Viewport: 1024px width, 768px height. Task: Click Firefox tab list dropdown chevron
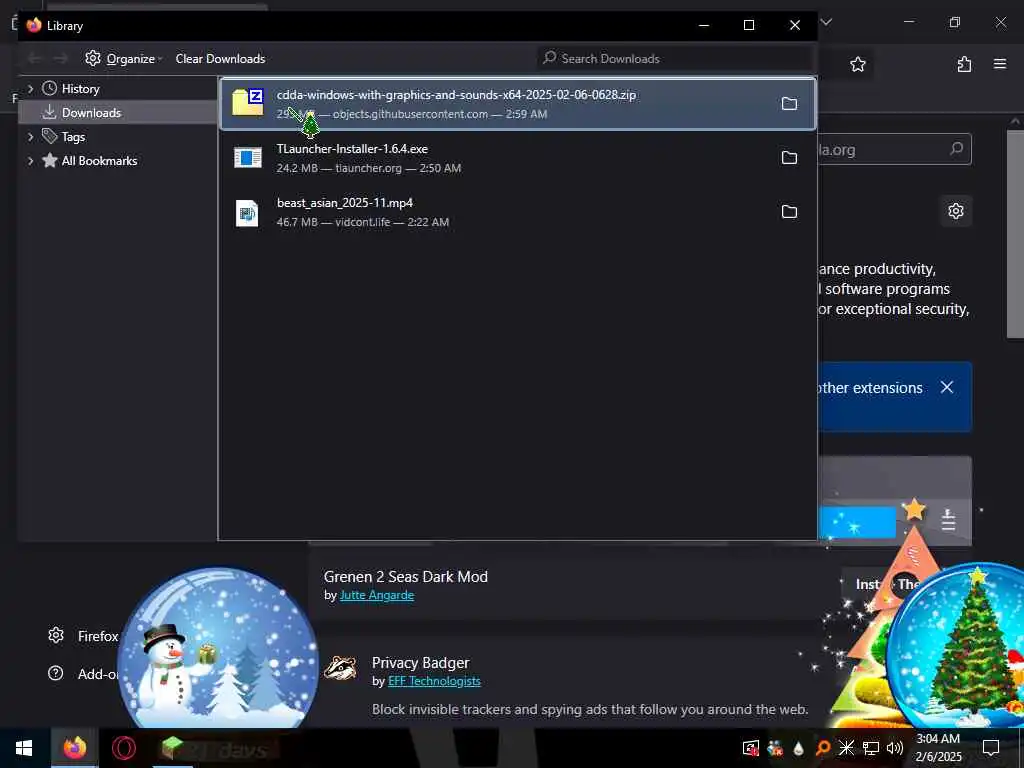coord(826,22)
